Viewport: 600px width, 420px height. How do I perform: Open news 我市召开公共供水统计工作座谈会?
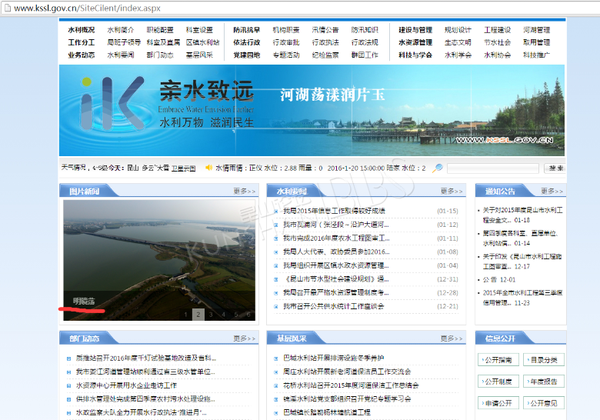pos(334,306)
